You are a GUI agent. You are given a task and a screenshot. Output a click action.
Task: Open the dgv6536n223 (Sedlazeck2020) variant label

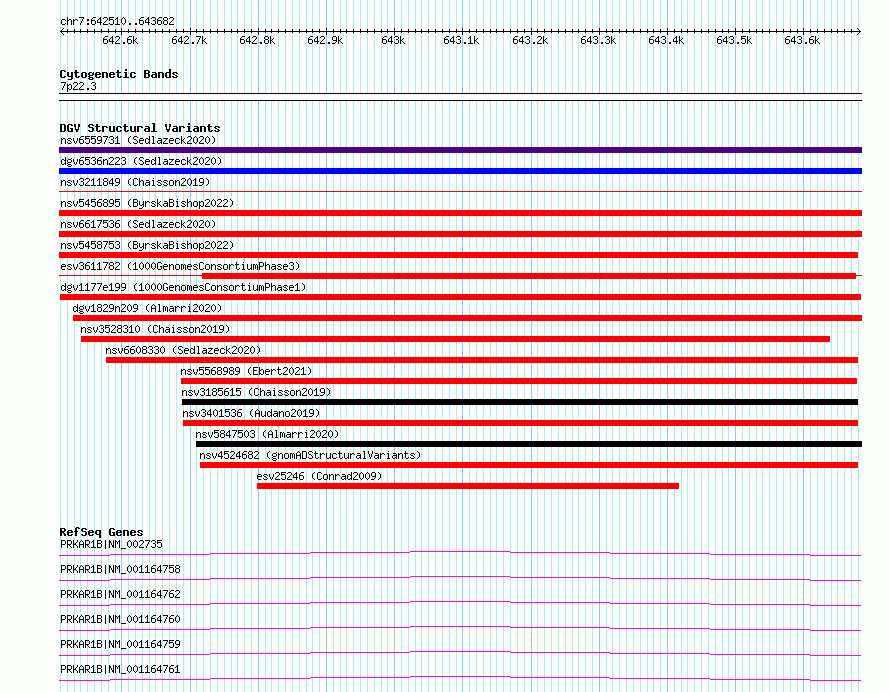tap(141, 161)
